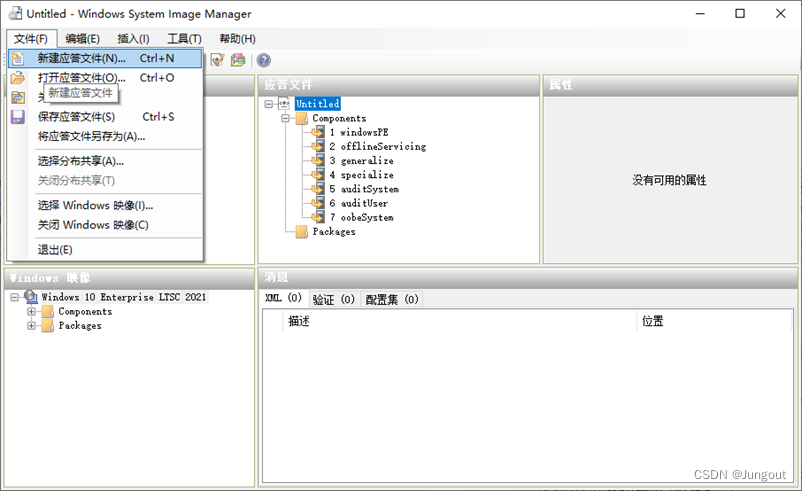Switch to the XML (0) messages tab
Viewport: 802px width, 491px height.
(283, 298)
